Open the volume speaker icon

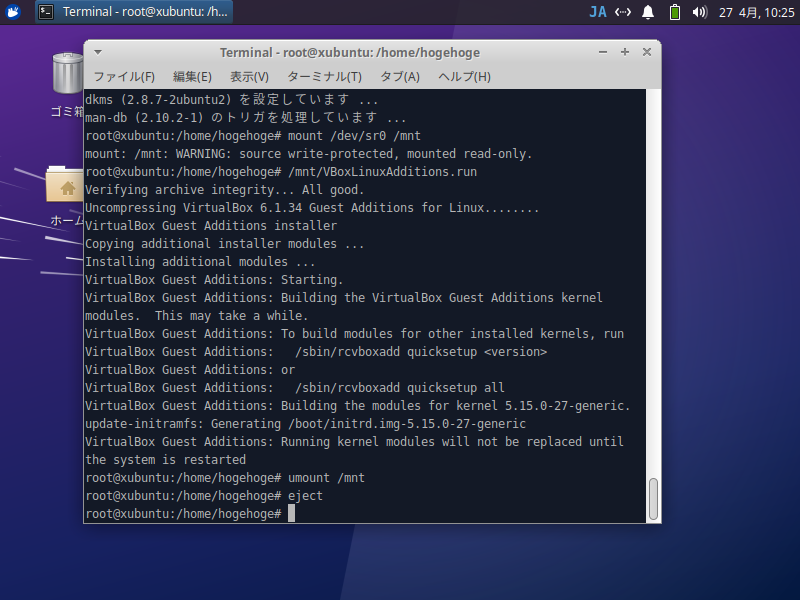click(699, 12)
